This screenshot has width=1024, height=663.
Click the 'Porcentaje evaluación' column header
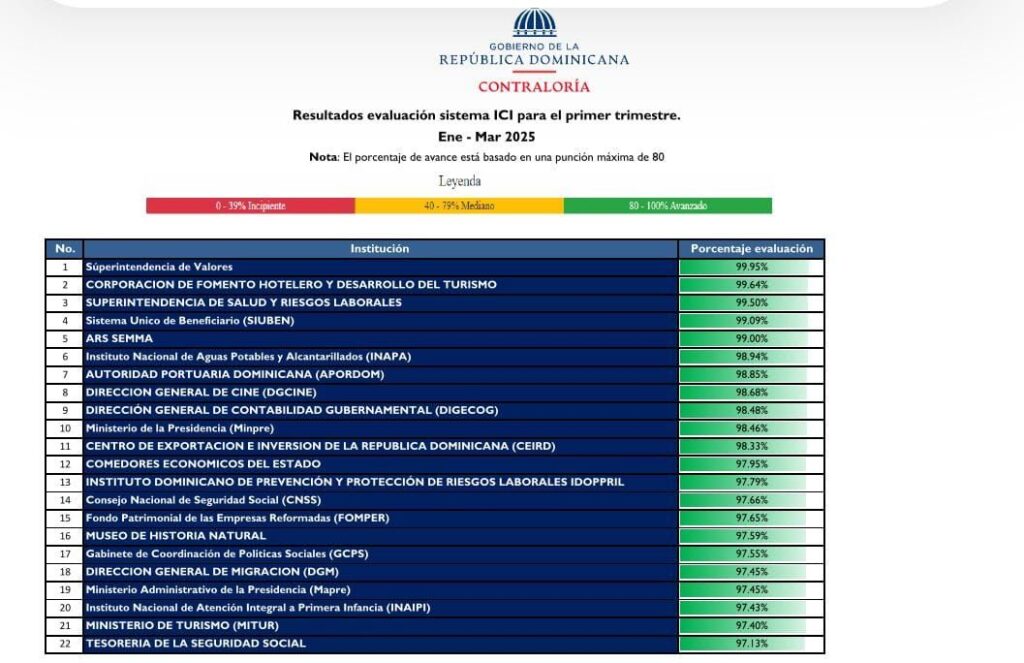[x=752, y=249]
